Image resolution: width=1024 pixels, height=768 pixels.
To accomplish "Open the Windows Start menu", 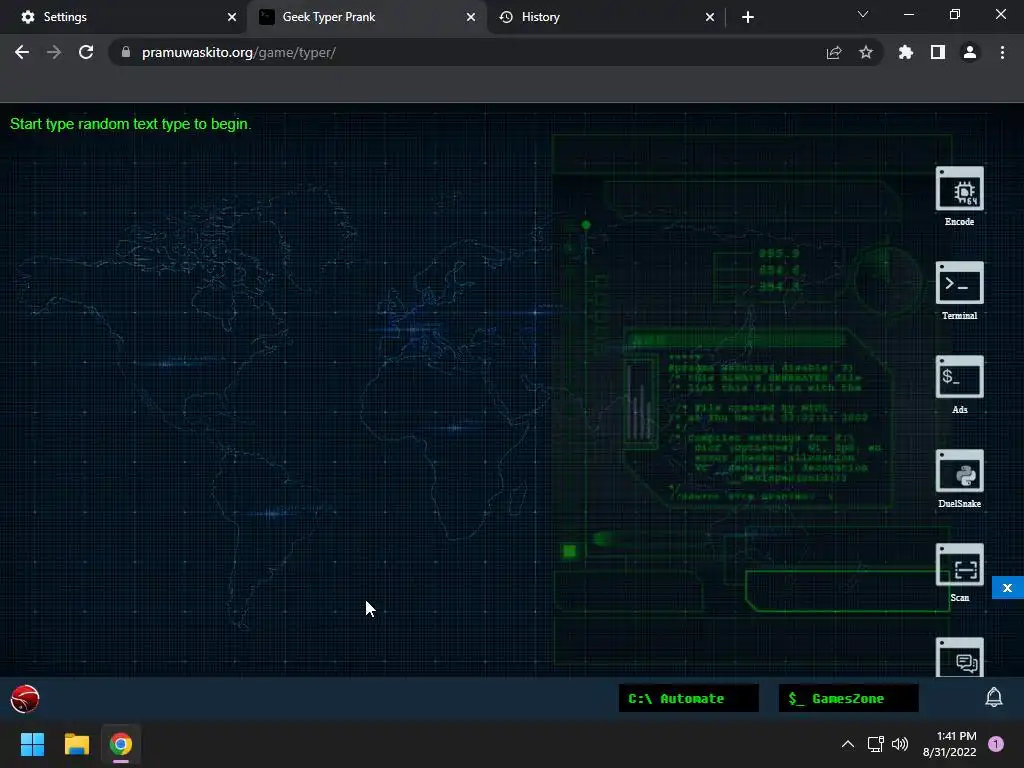I will pos(32,744).
